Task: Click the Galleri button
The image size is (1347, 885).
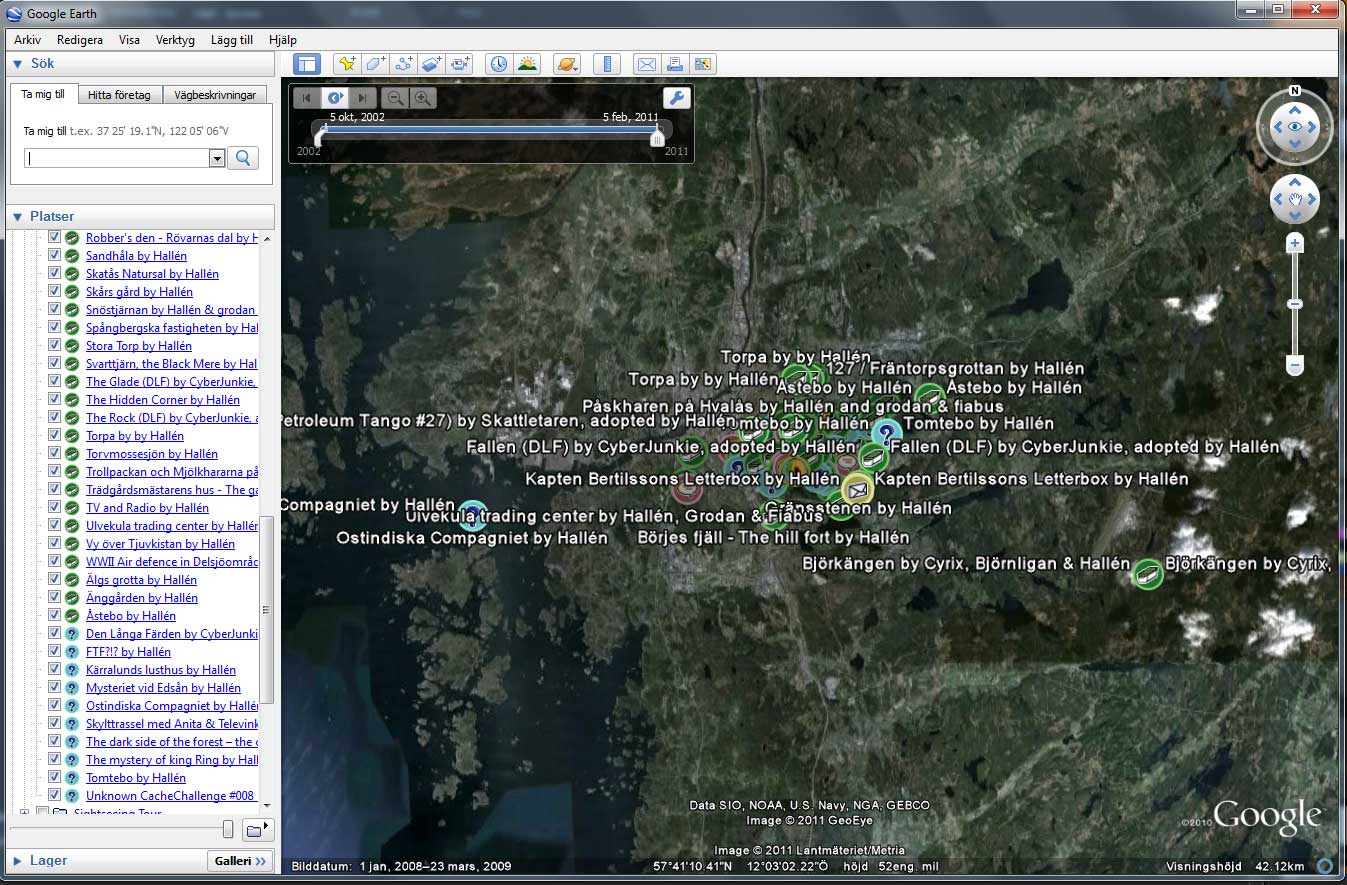Action: [x=240, y=860]
